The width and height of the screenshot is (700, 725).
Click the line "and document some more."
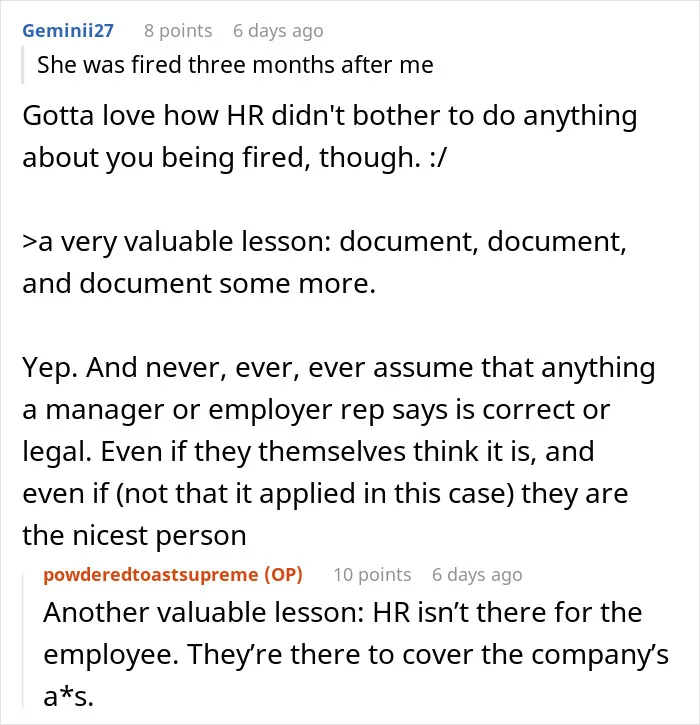[x=199, y=283]
